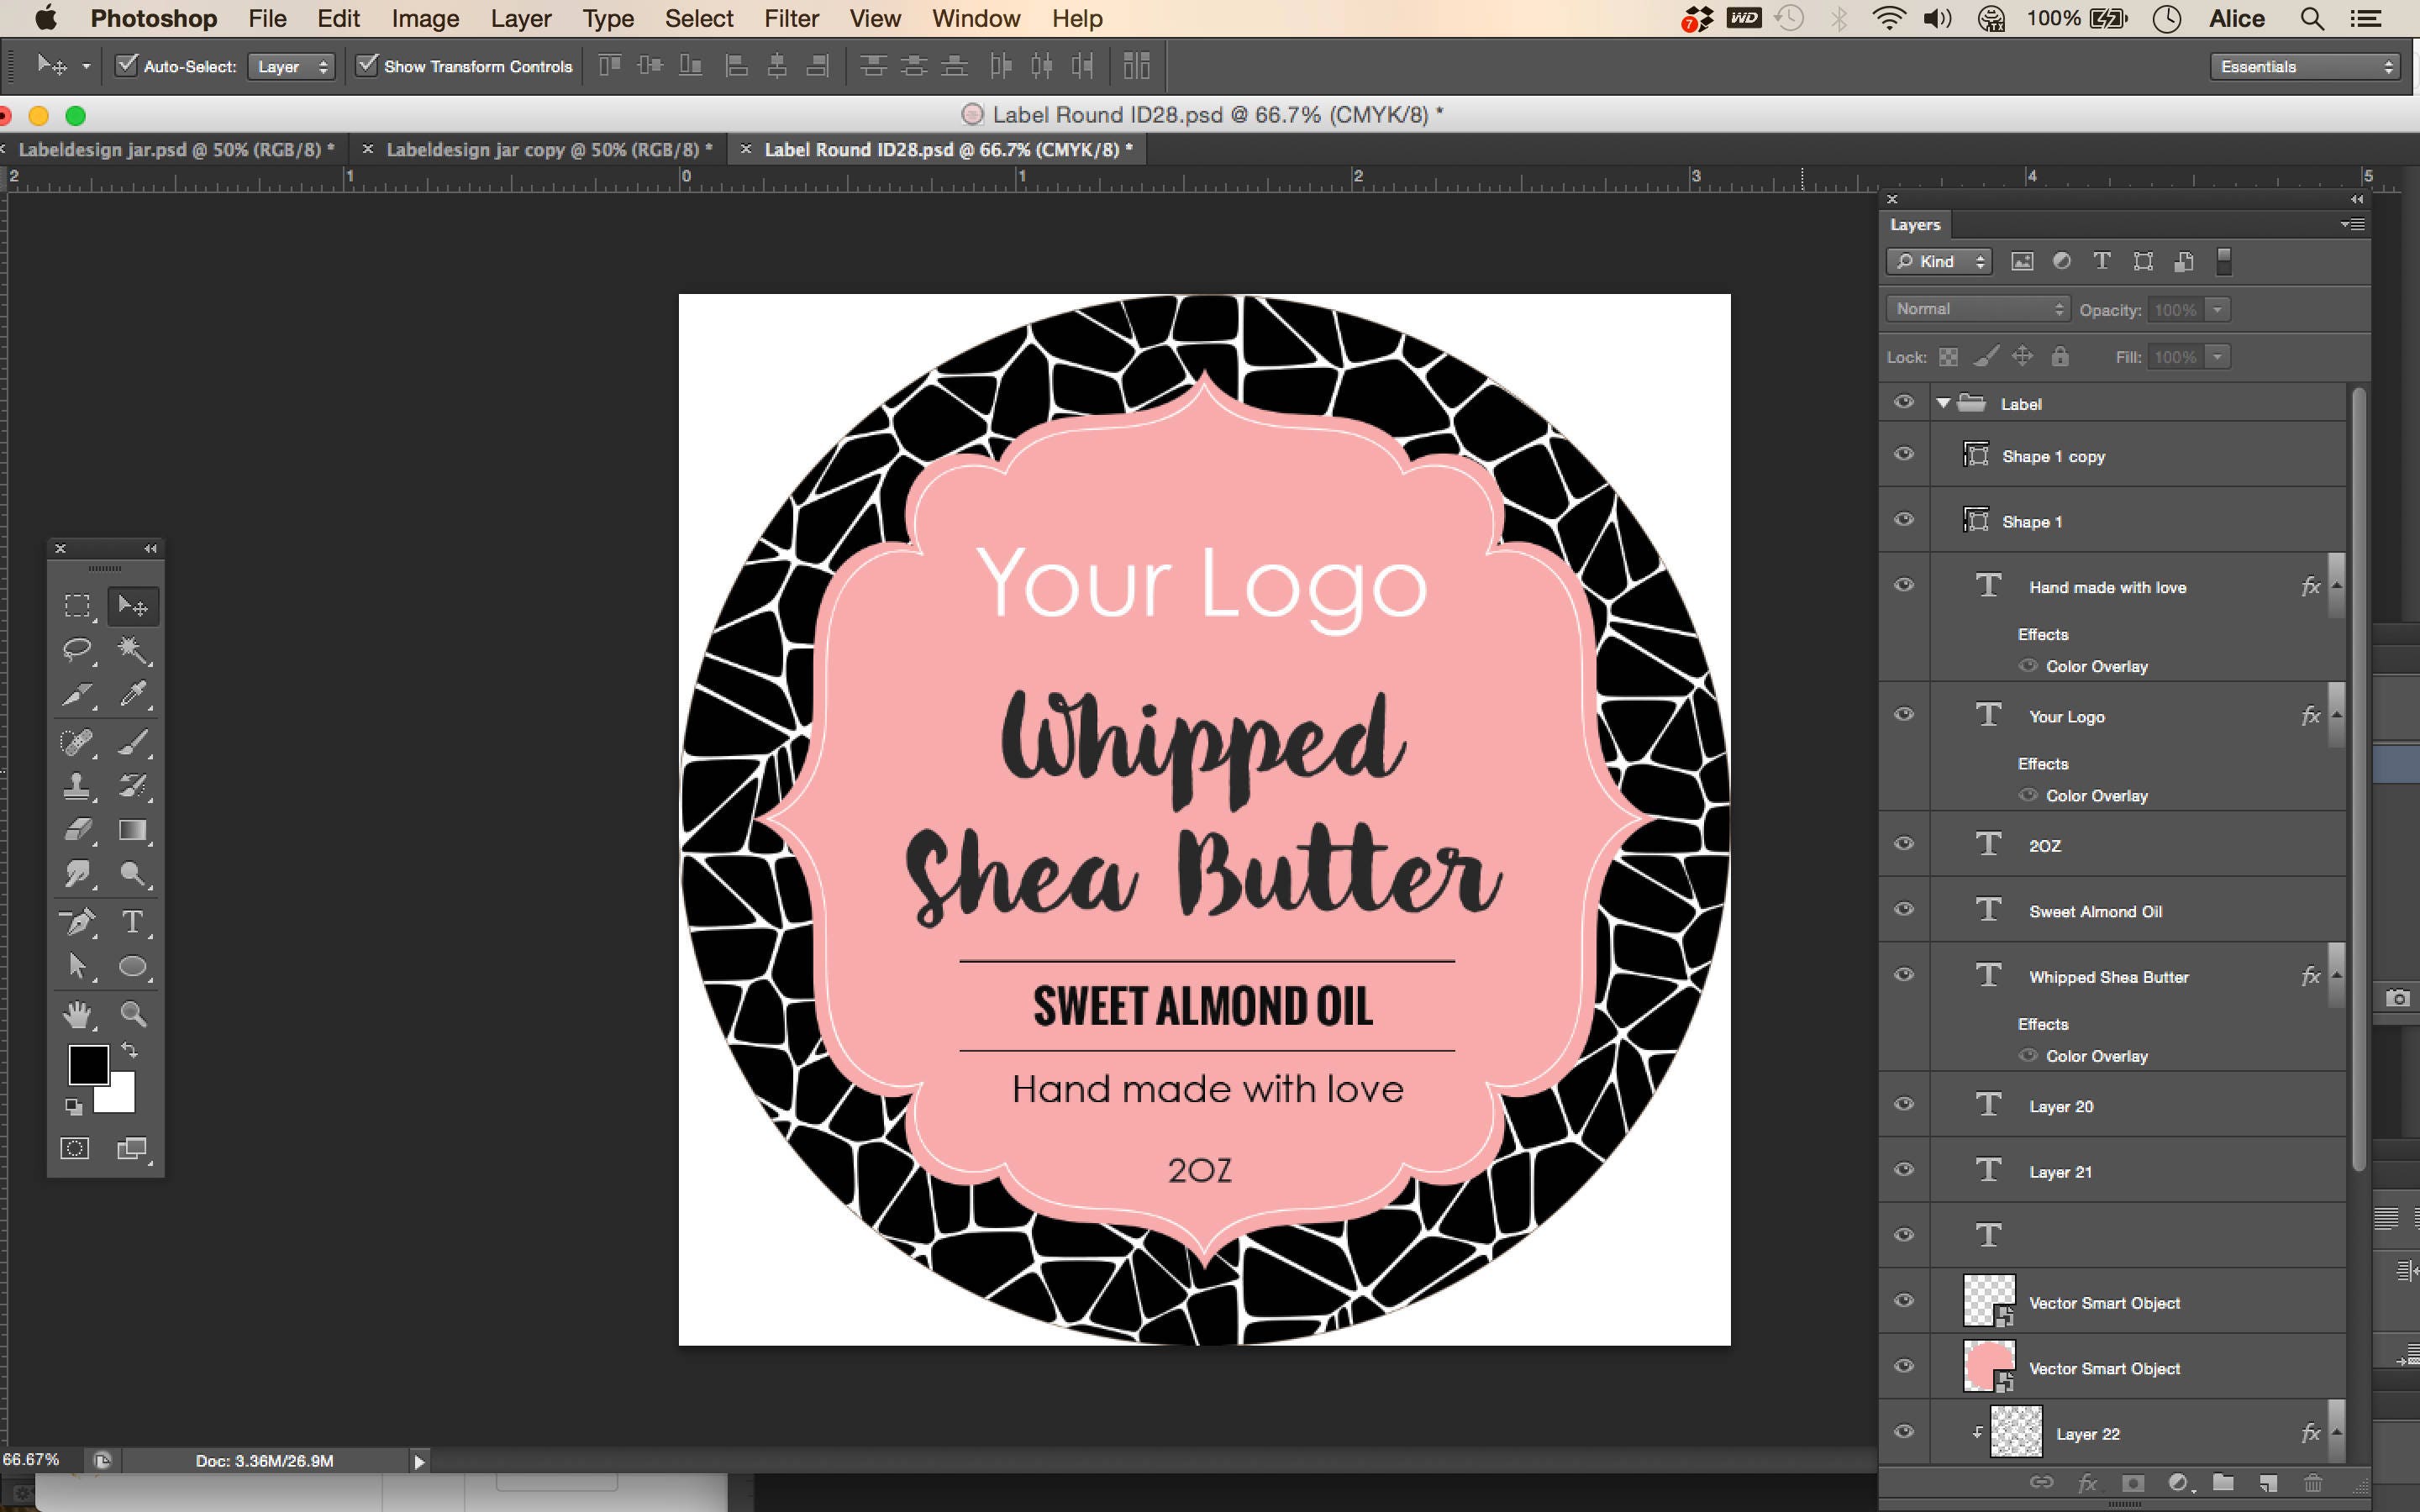
Task: Select the Hand tool
Action: tap(77, 1013)
